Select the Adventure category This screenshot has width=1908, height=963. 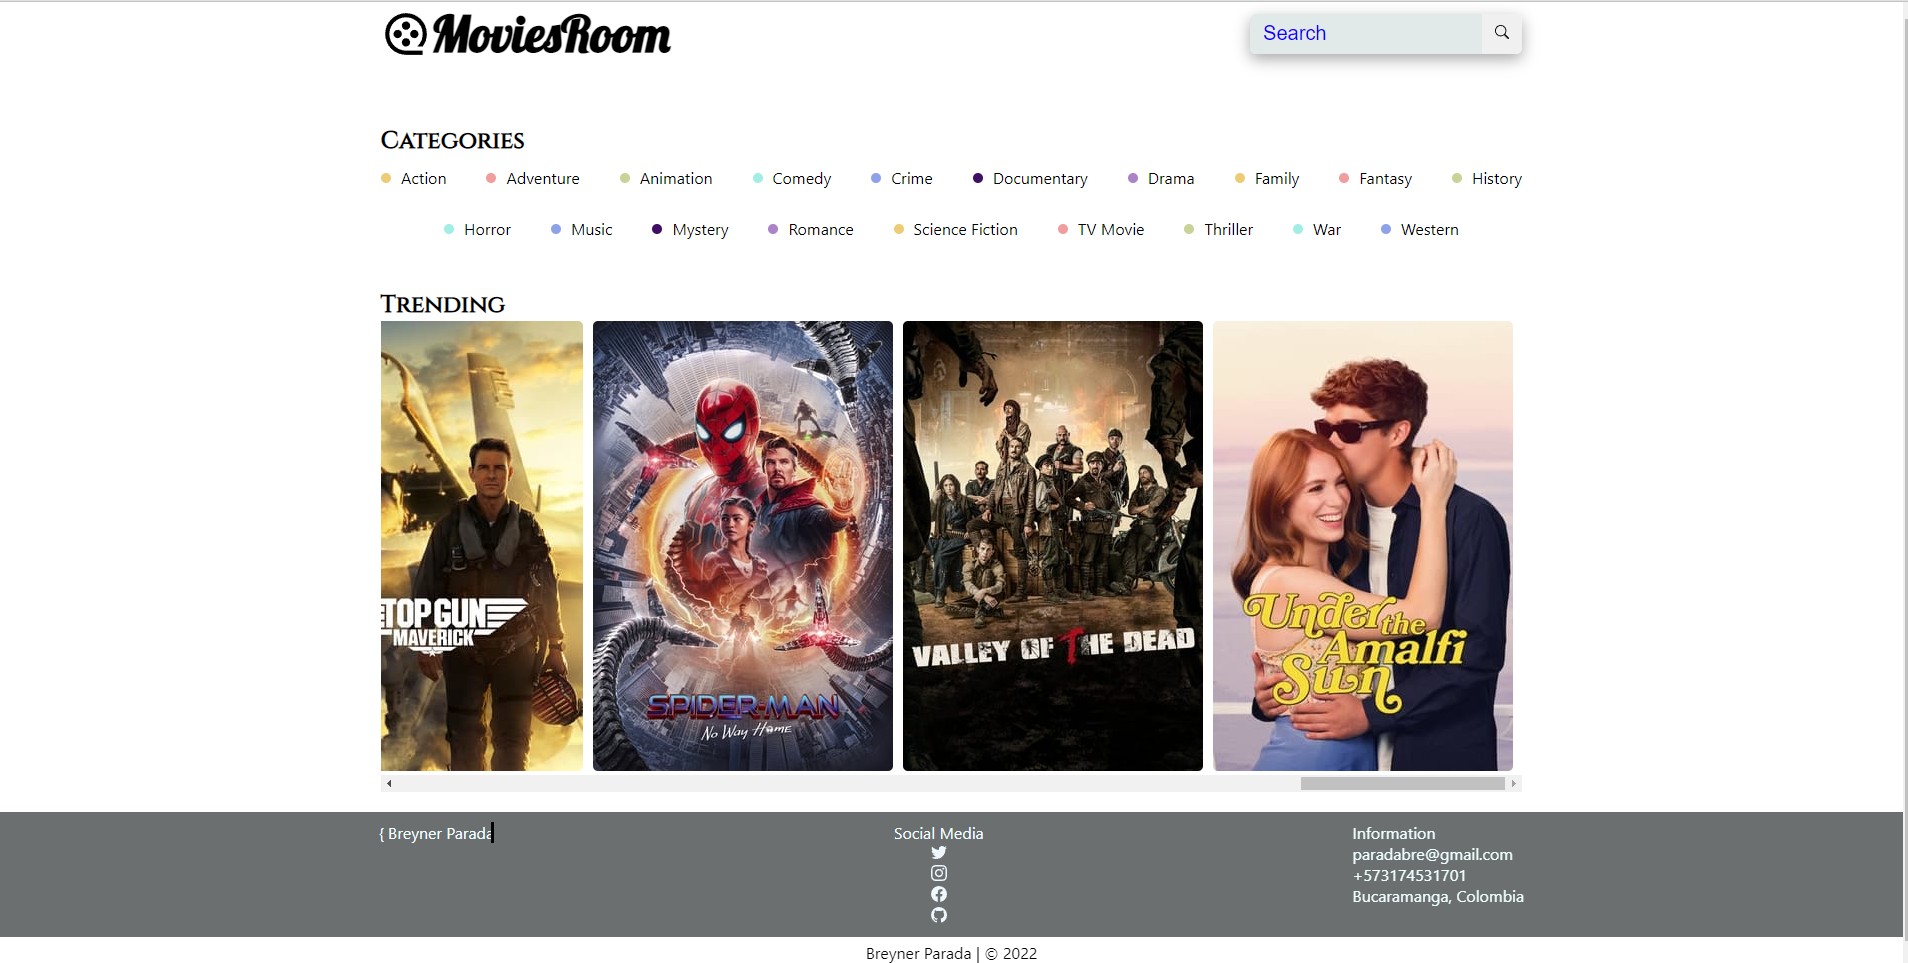[x=533, y=178]
